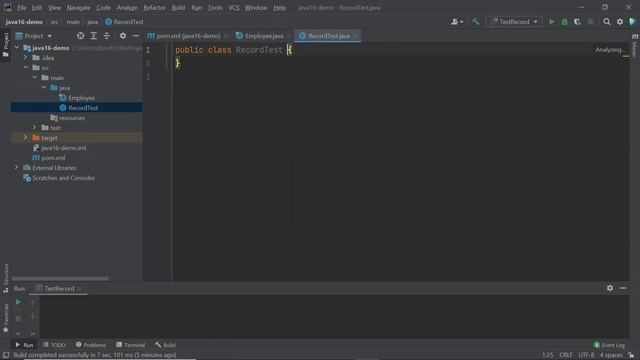This screenshot has width=640, height=360.
Task: Open IDE settings gear in top toolbar
Action: point(620,22)
